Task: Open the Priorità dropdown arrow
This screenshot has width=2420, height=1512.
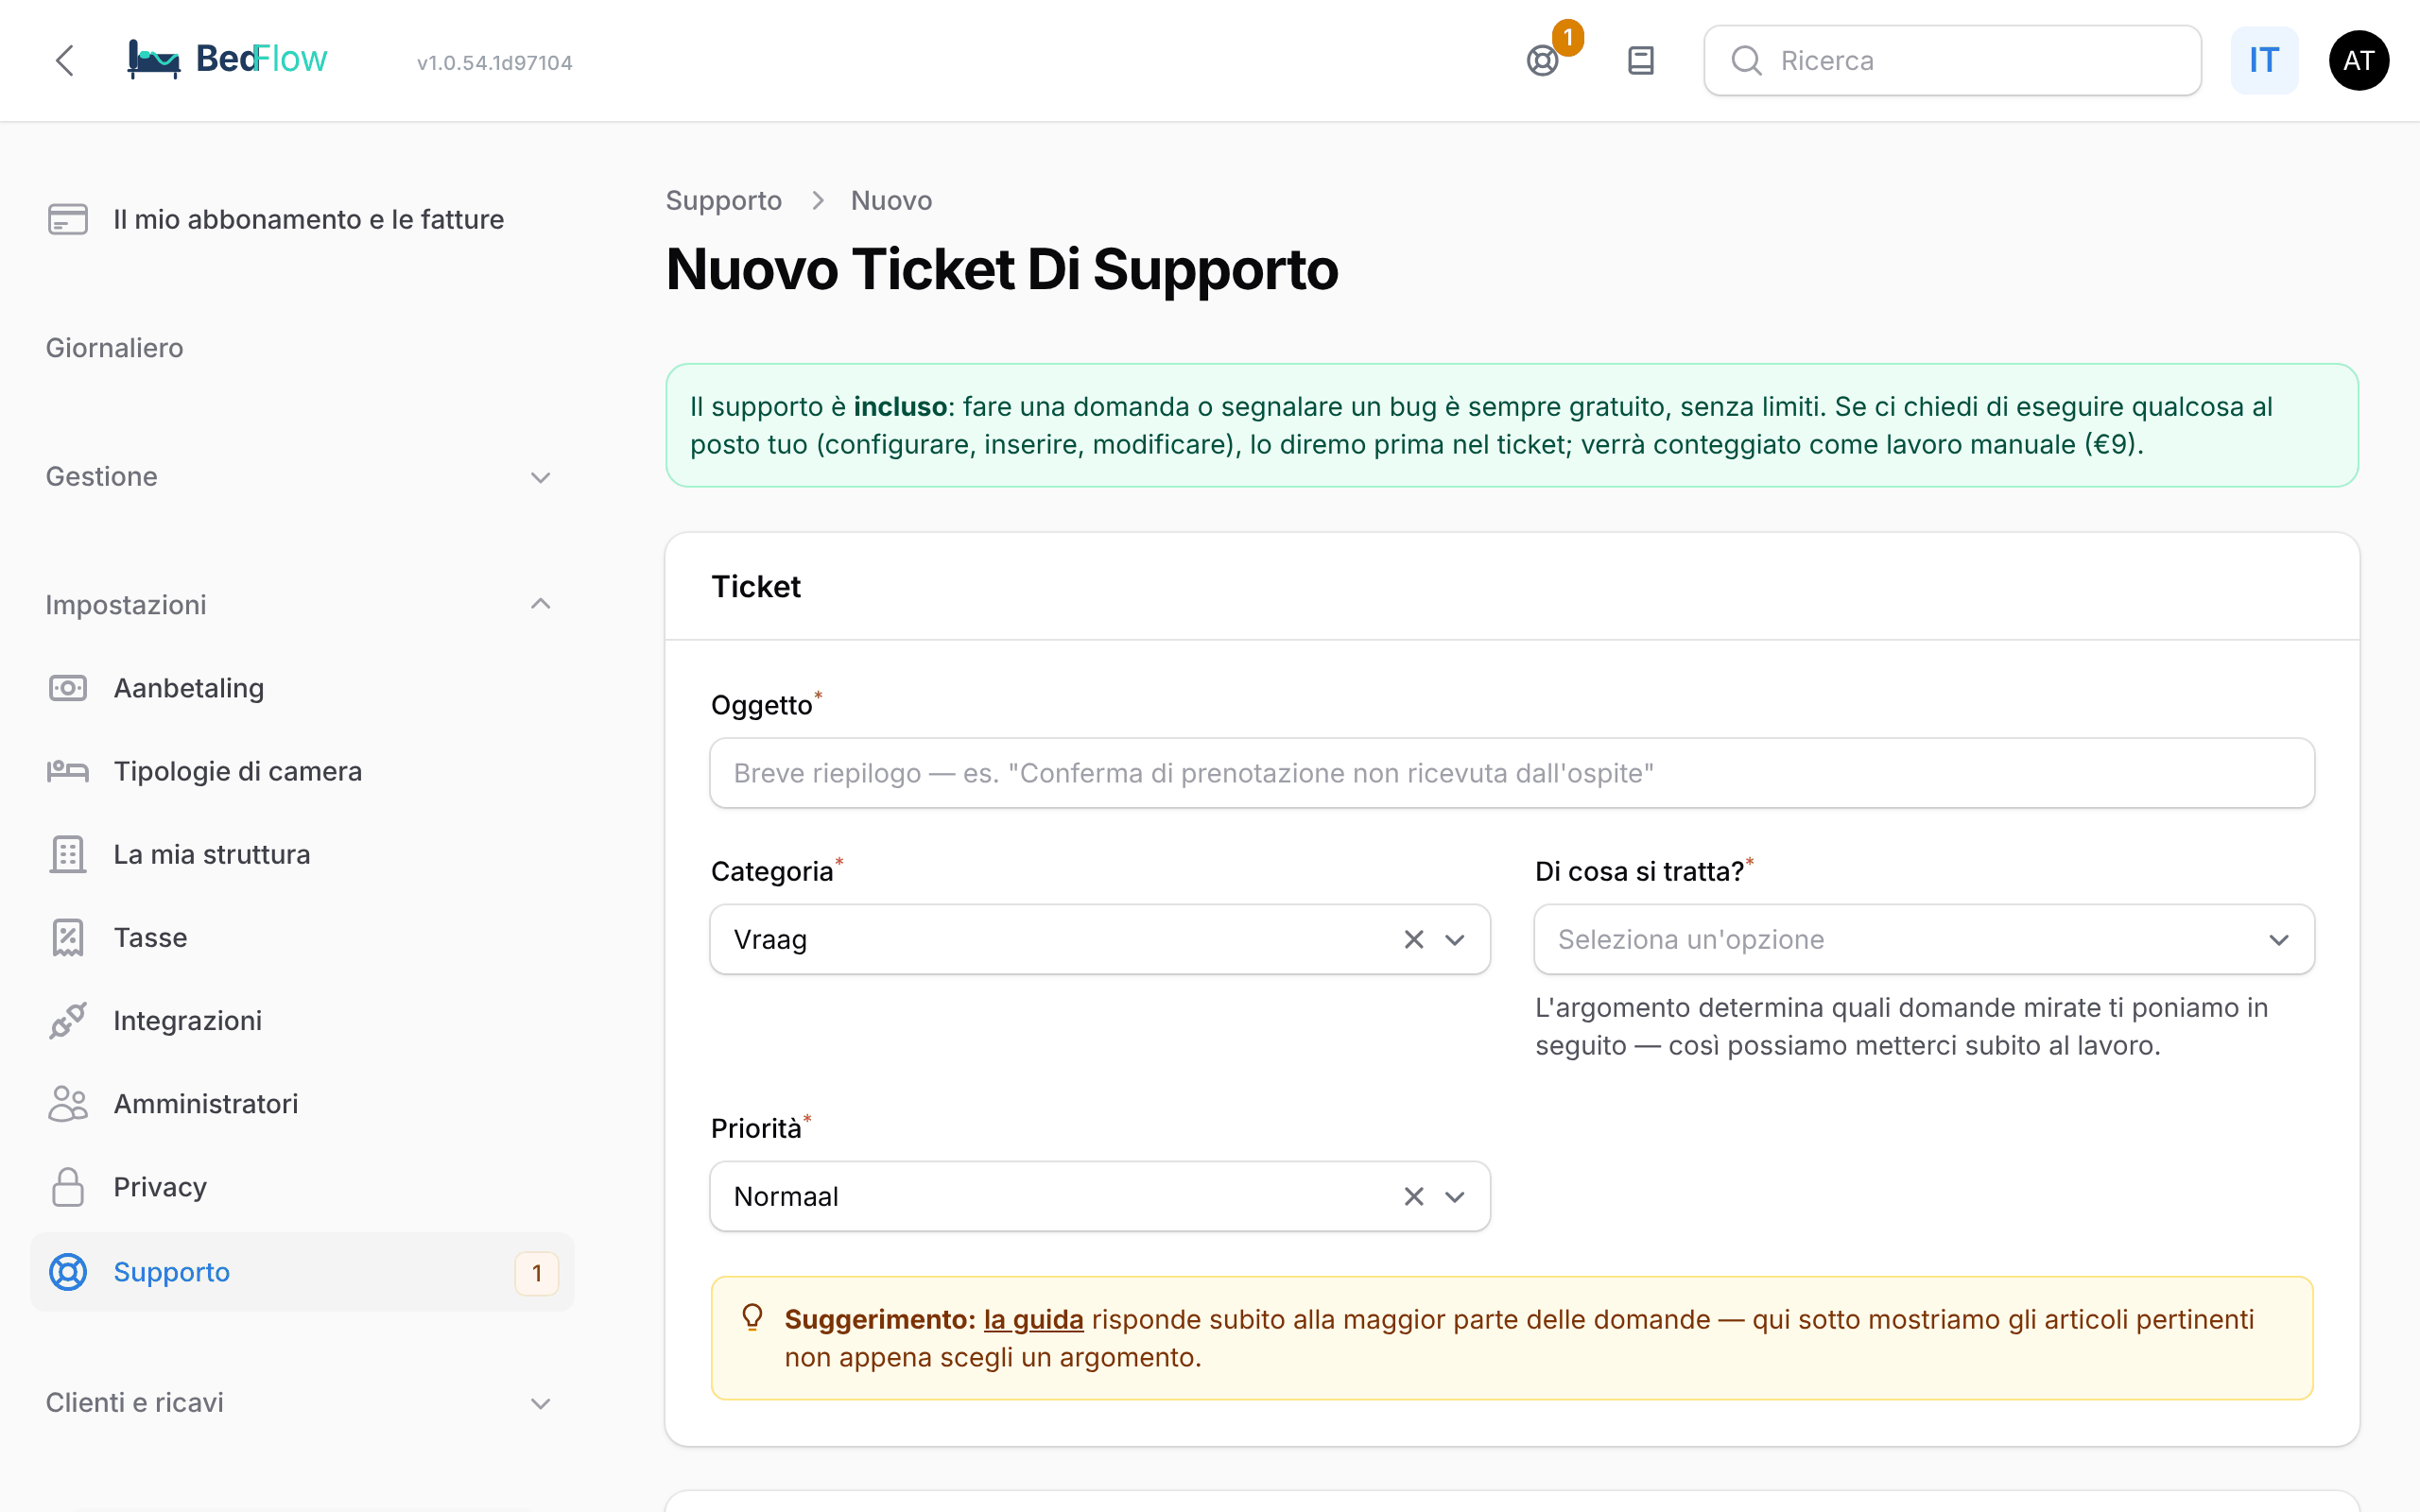Action: 1455,1196
